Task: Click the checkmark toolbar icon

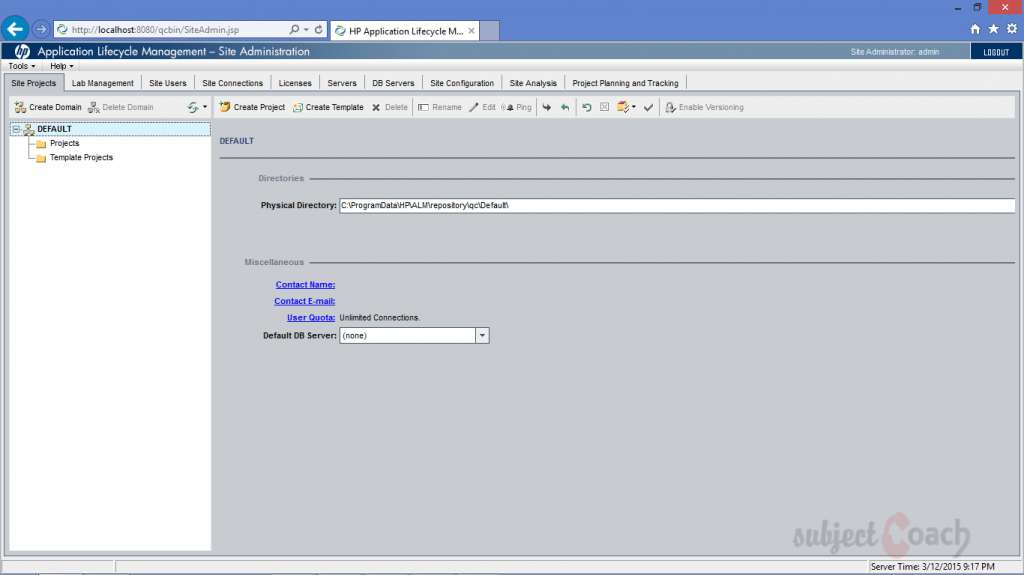Action: point(648,107)
